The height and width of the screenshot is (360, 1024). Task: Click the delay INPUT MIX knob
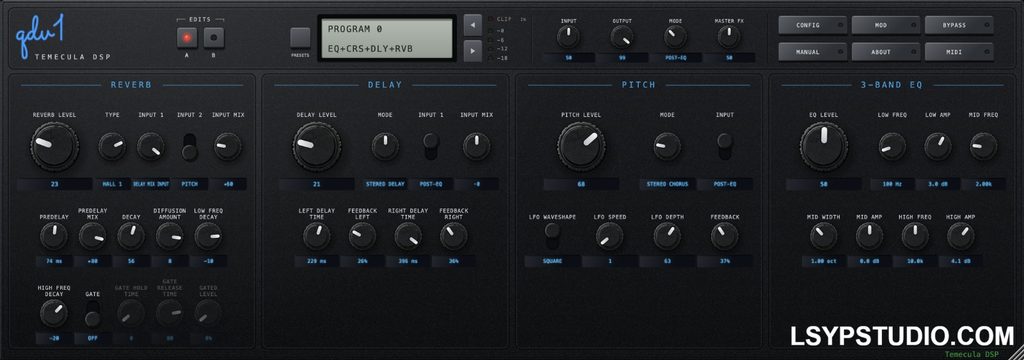pyautogui.click(x=477, y=146)
